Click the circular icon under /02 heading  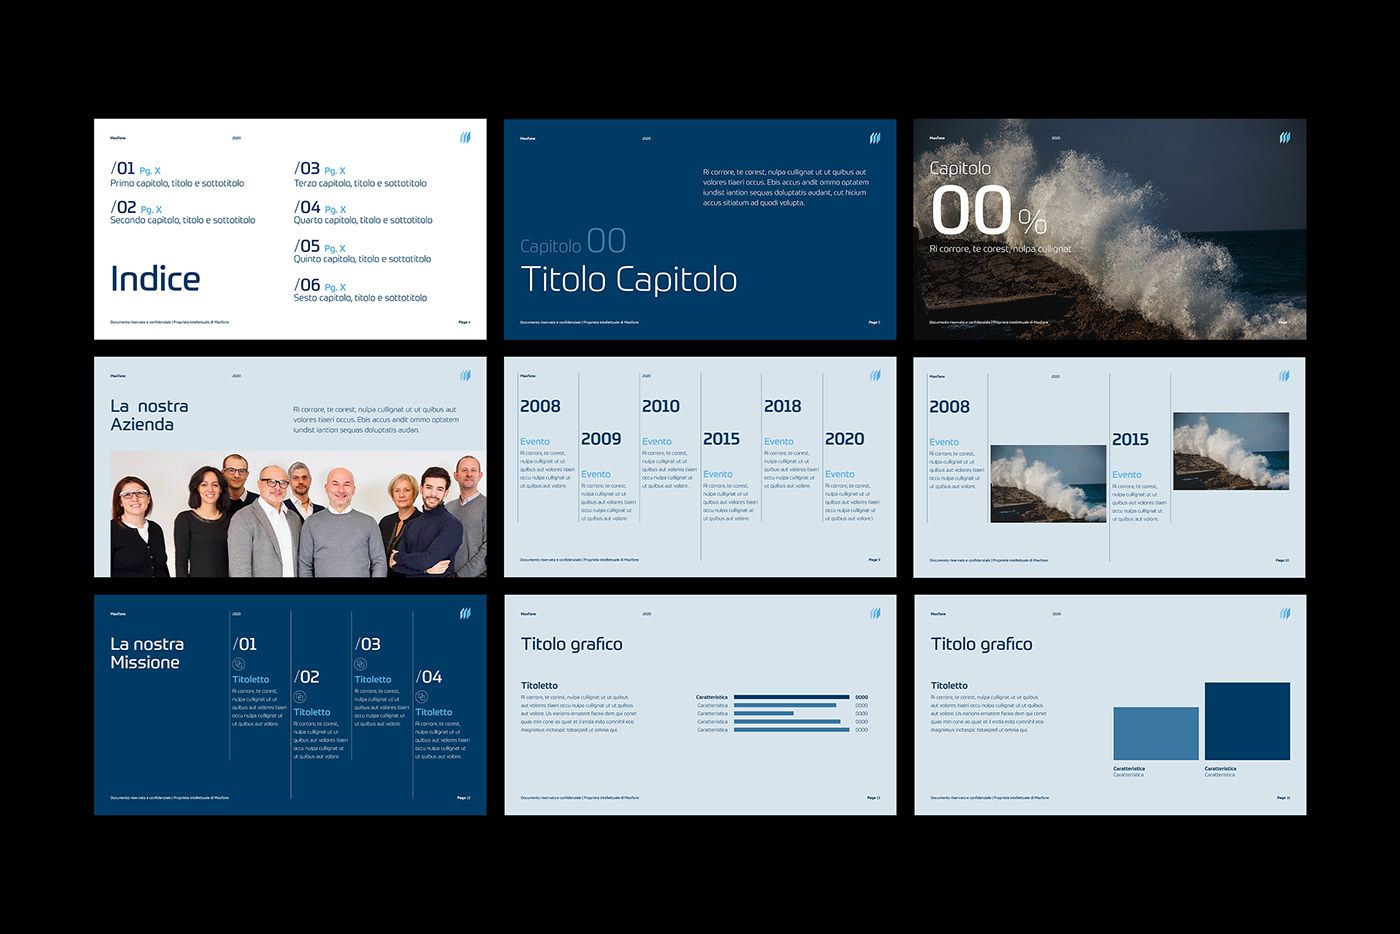click(299, 697)
